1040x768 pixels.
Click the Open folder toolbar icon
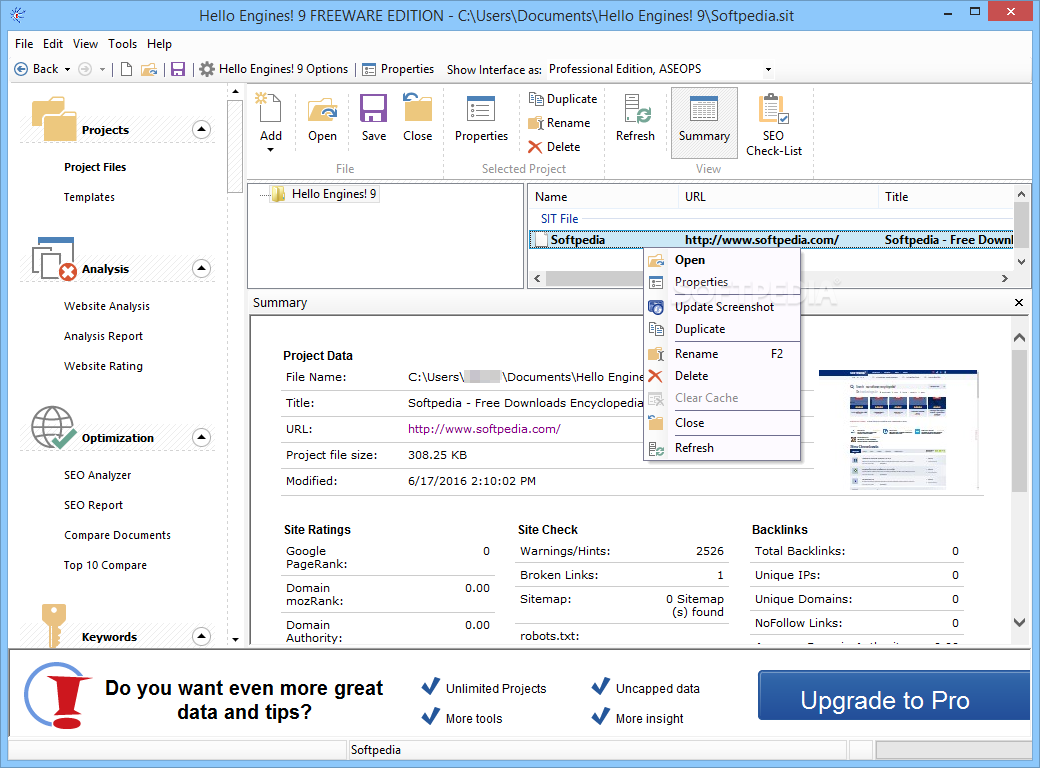pyautogui.click(x=149, y=69)
